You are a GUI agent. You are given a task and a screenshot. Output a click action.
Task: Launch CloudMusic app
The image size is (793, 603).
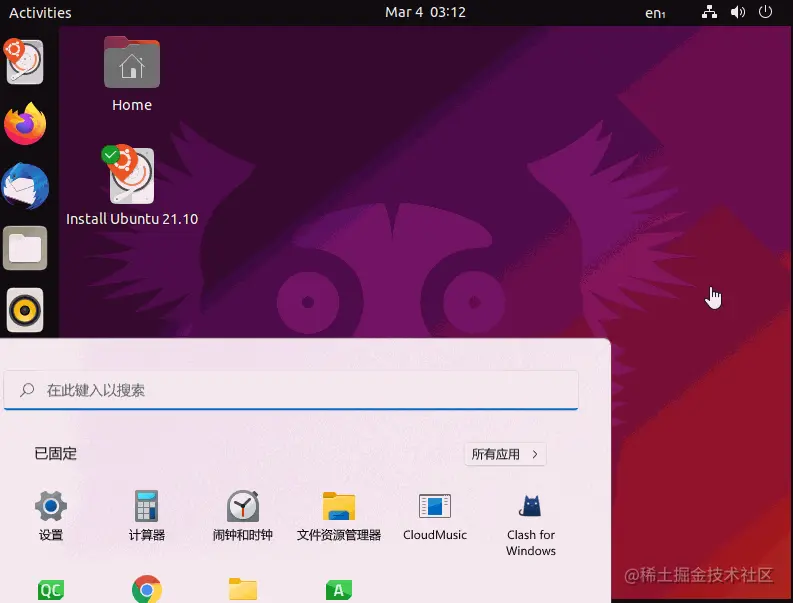click(x=435, y=515)
